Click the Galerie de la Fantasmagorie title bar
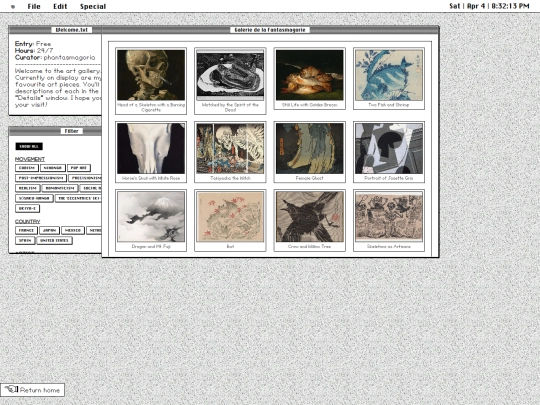Viewport: 540px width, 405px height. point(270,30)
